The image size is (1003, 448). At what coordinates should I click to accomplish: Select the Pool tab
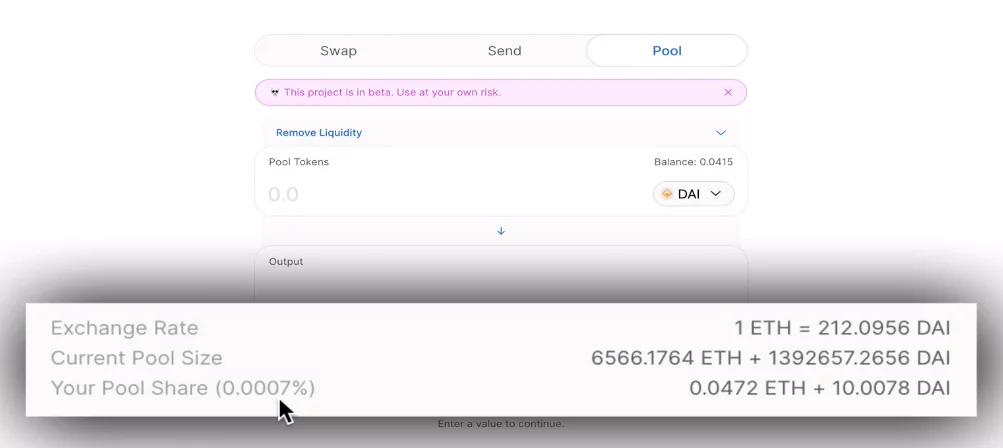667,51
